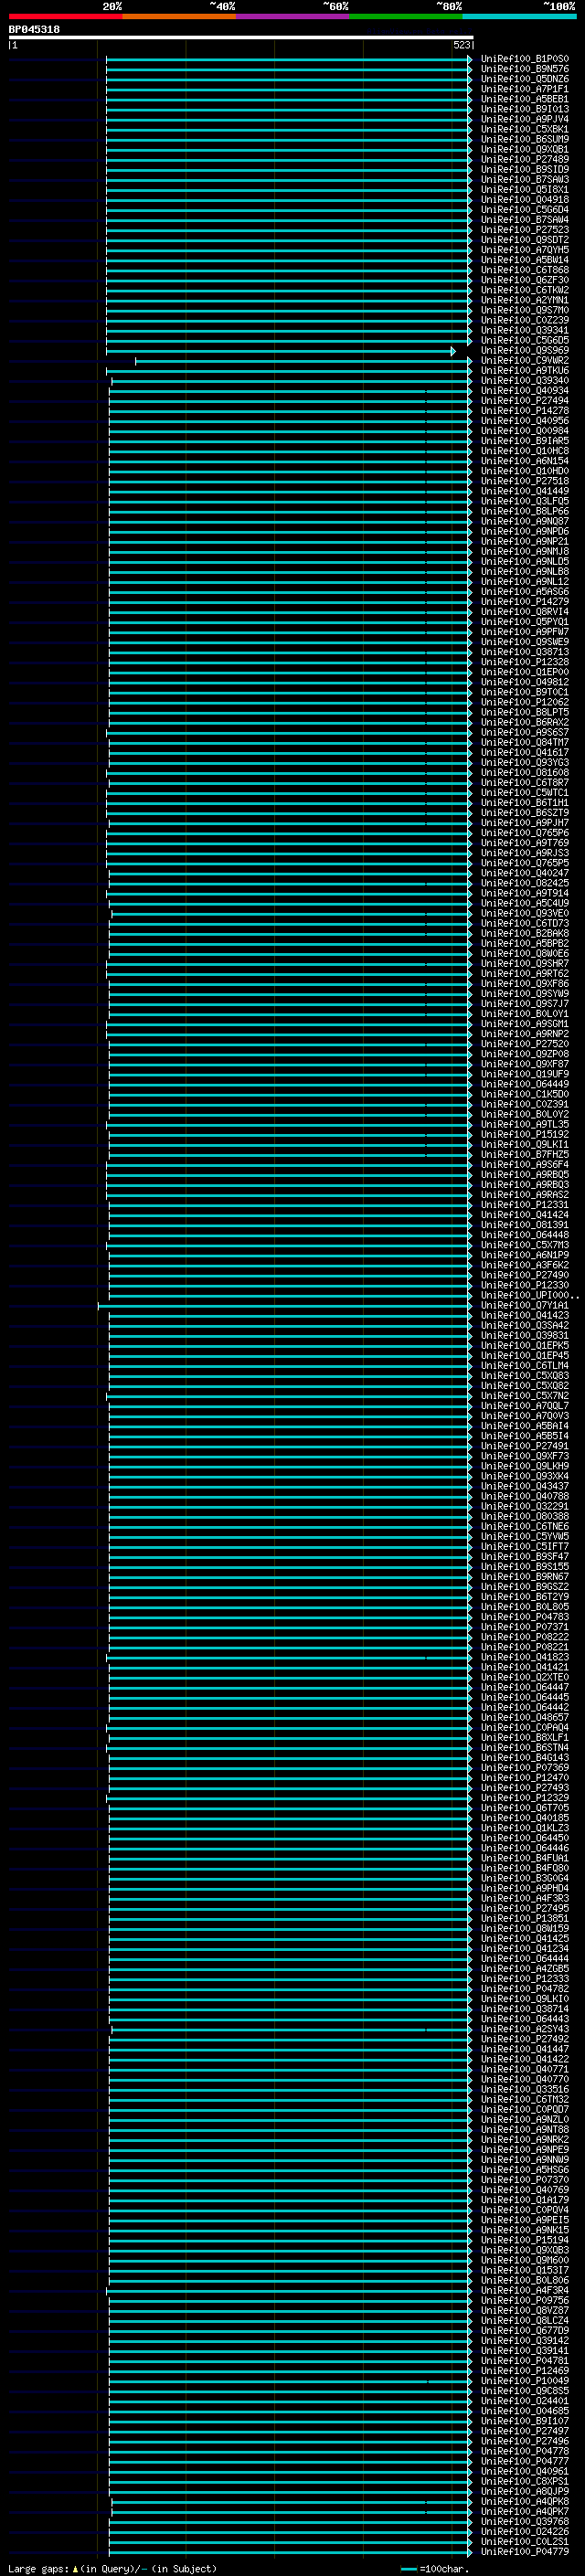This screenshot has height=2576, width=585.
Task: Click the purple ~60% legend segment
Action: click(x=293, y=16)
